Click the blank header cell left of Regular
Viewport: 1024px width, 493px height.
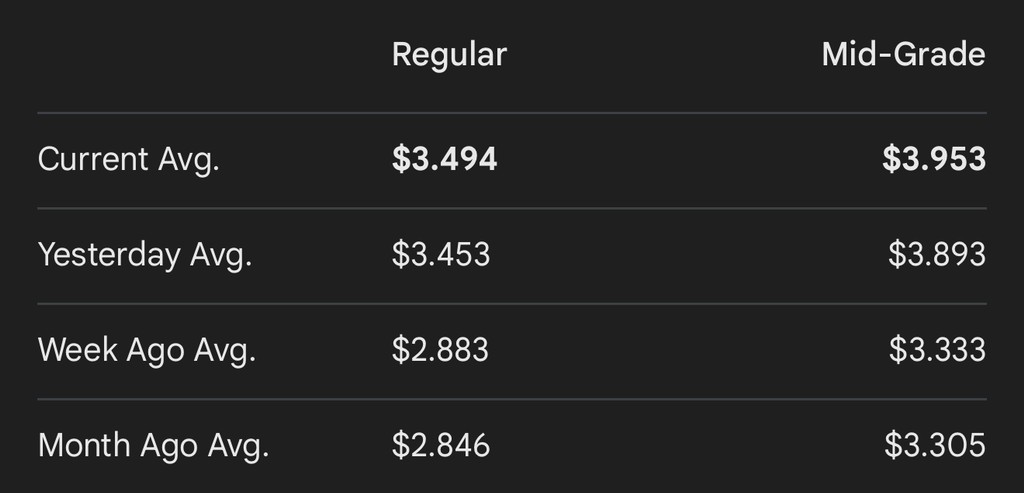pyautogui.click(x=200, y=54)
